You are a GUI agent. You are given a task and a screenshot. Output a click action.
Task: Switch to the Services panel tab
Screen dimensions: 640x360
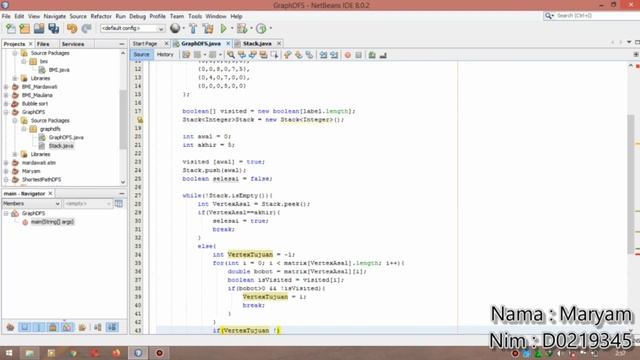(73, 44)
